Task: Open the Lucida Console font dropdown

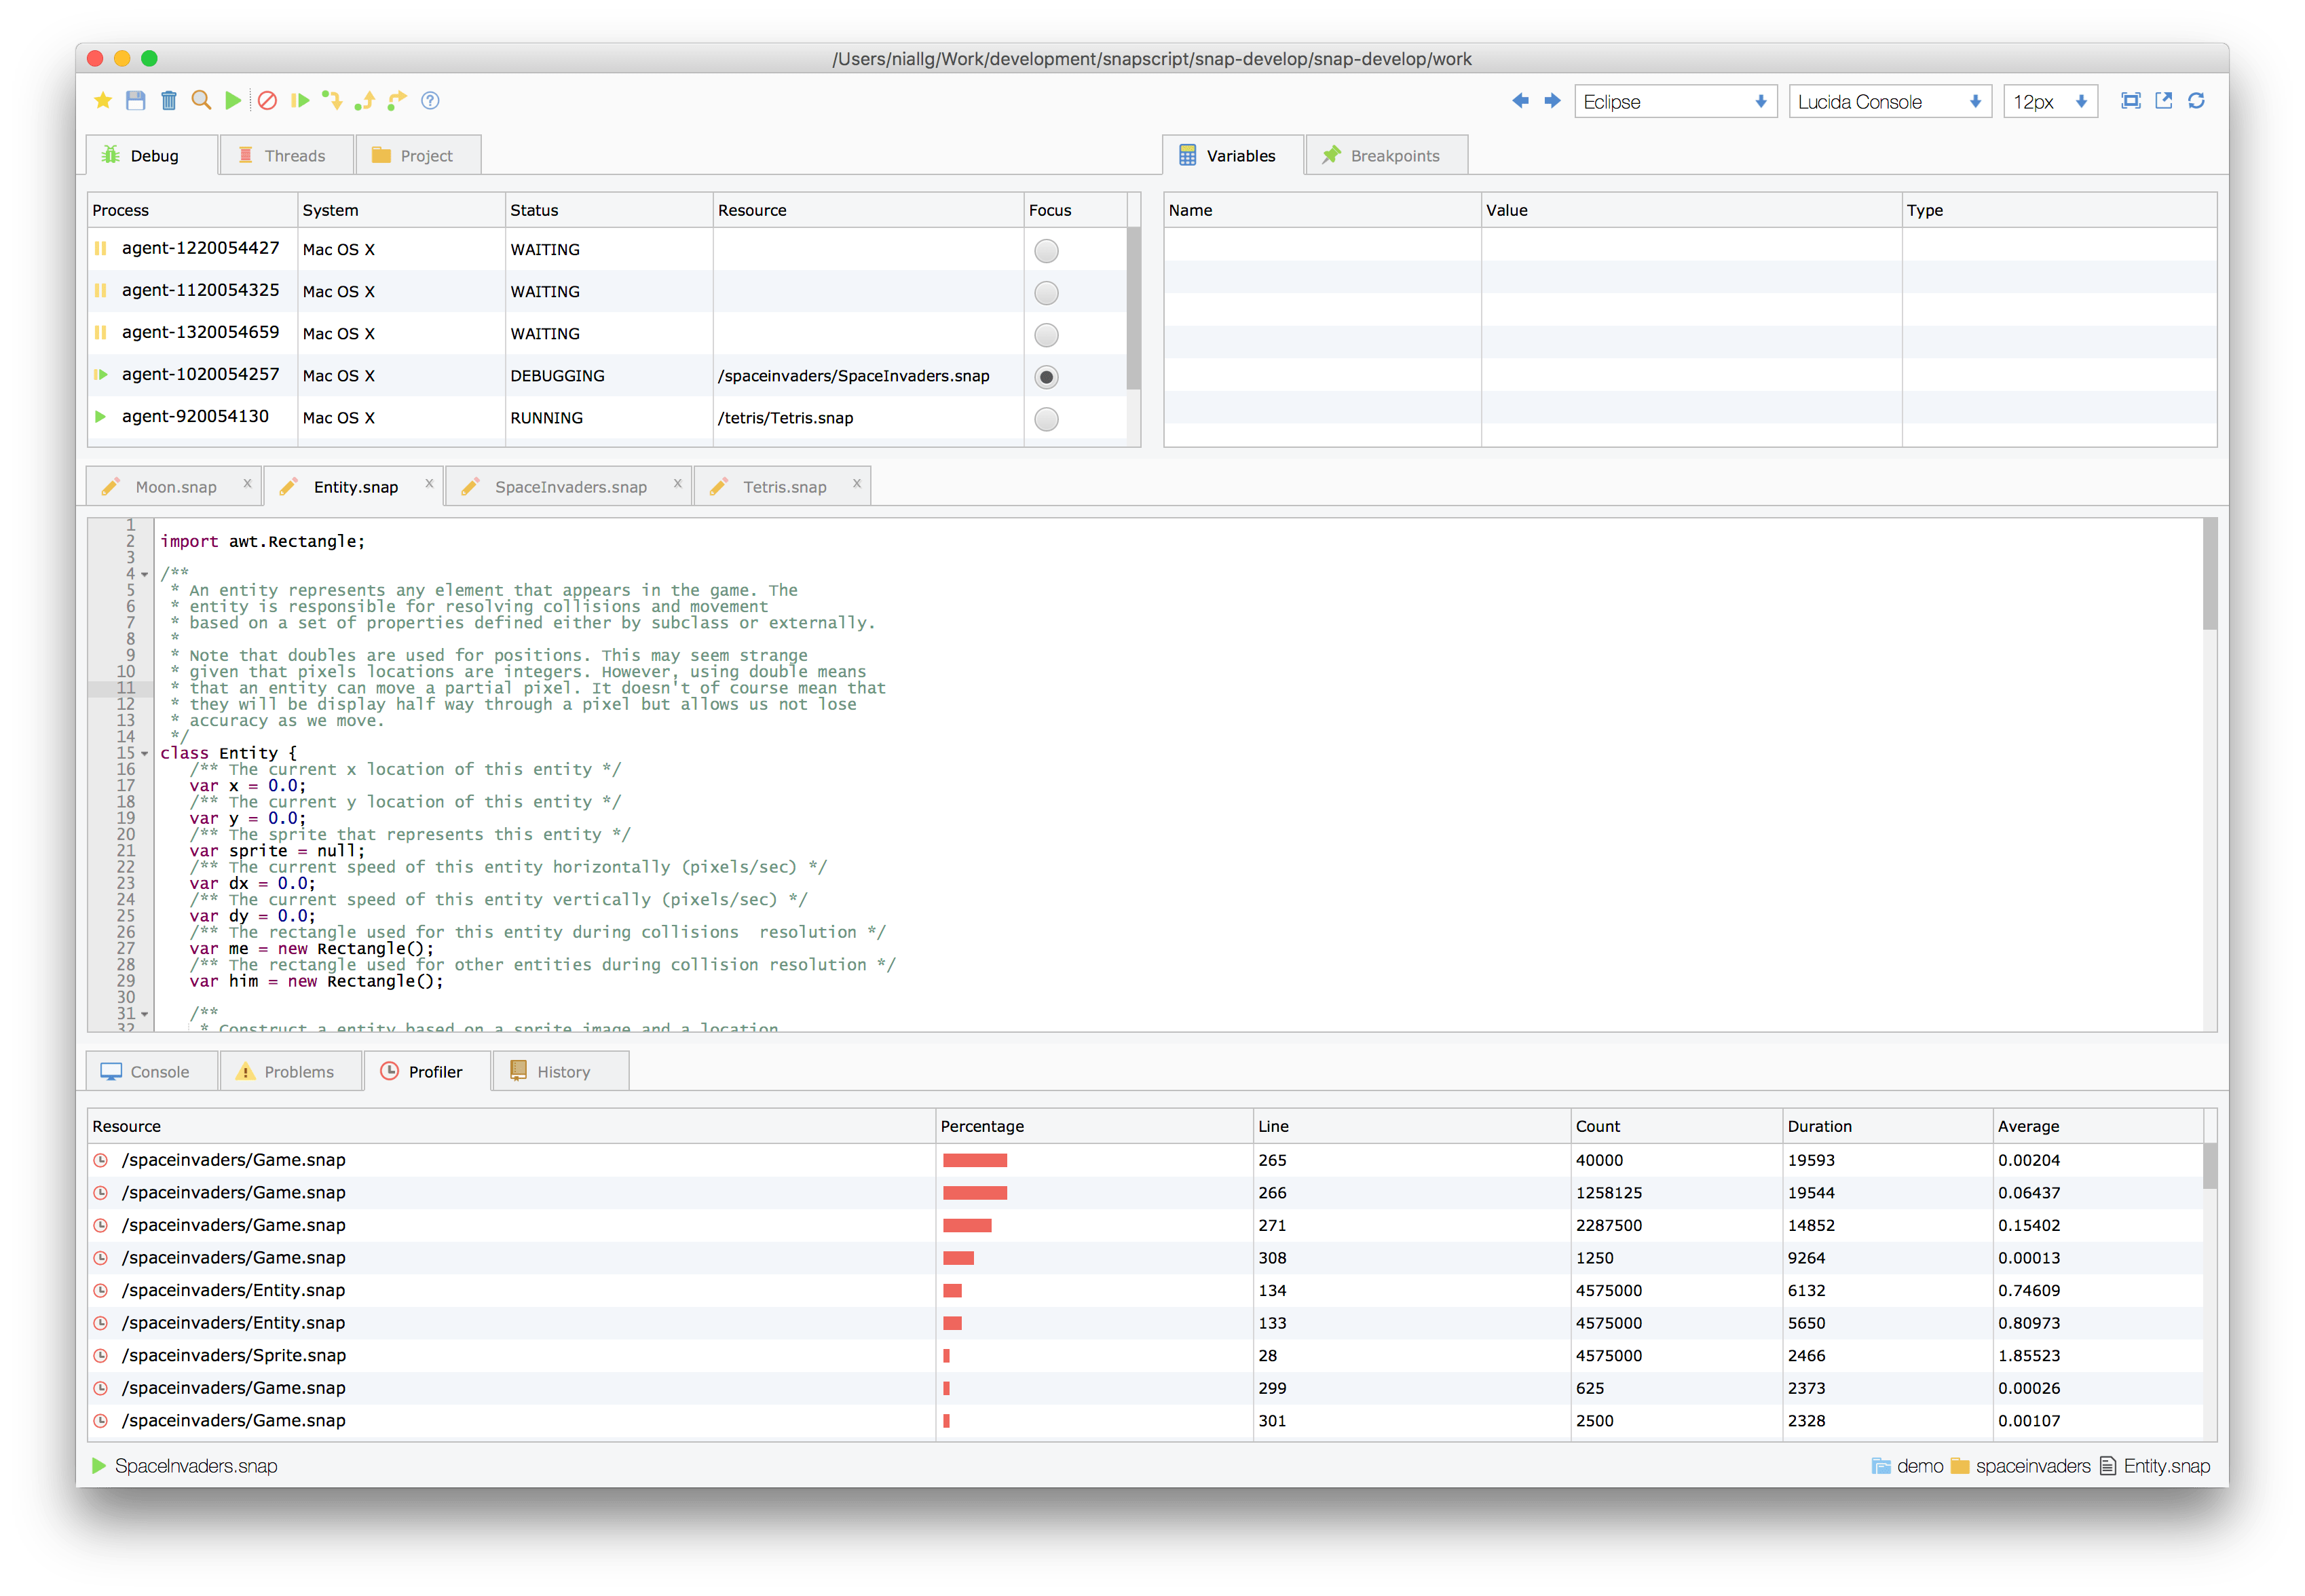Action: pos(1890,101)
